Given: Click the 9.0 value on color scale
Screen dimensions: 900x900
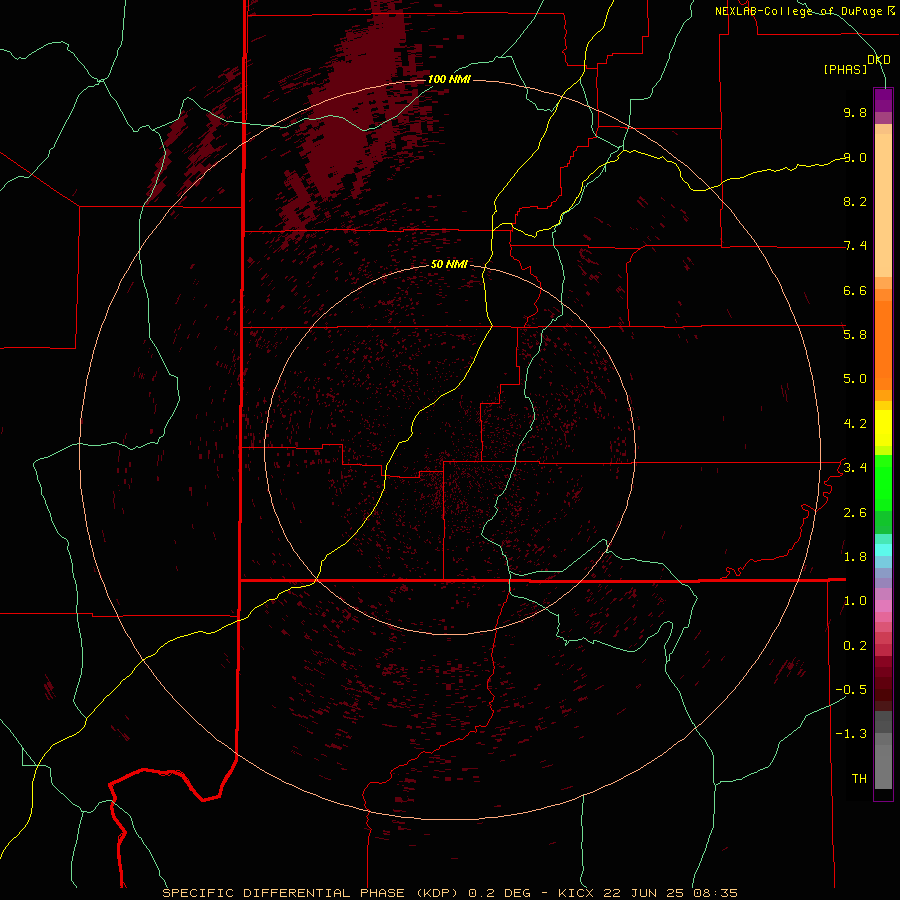Looking at the screenshot, I should click(855, 157).
